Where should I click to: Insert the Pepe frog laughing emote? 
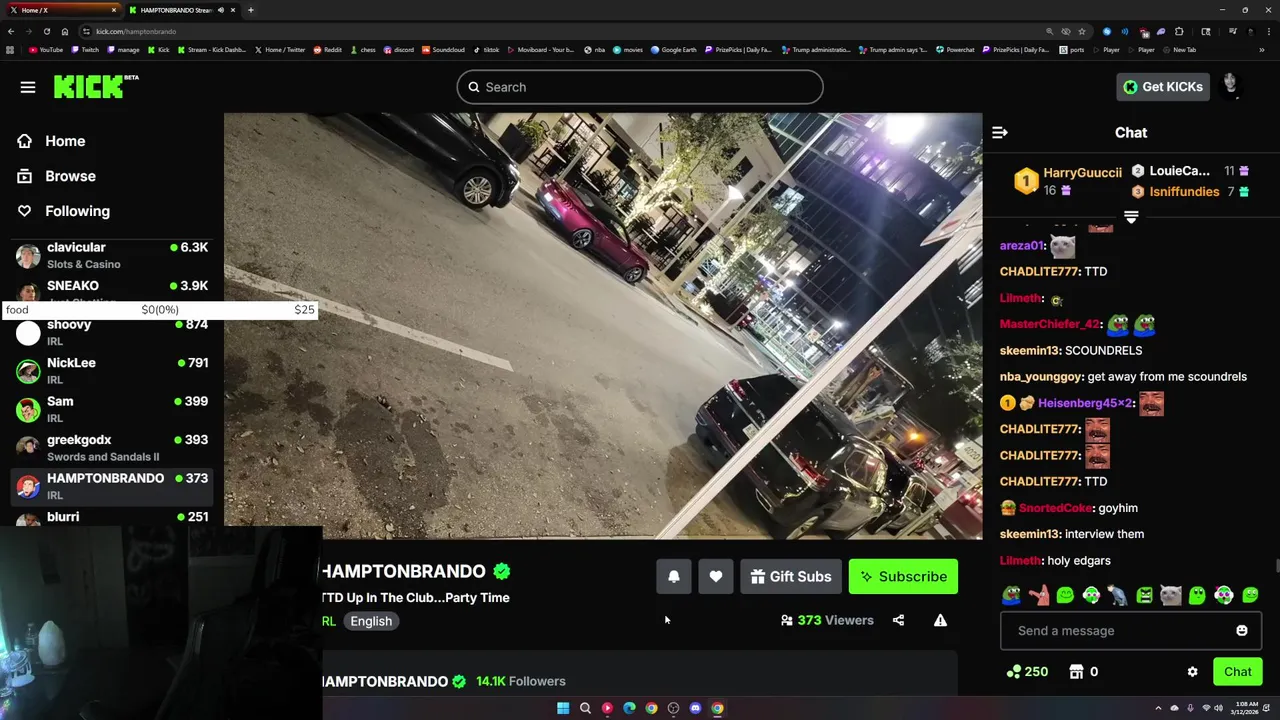click(1012, 596)
